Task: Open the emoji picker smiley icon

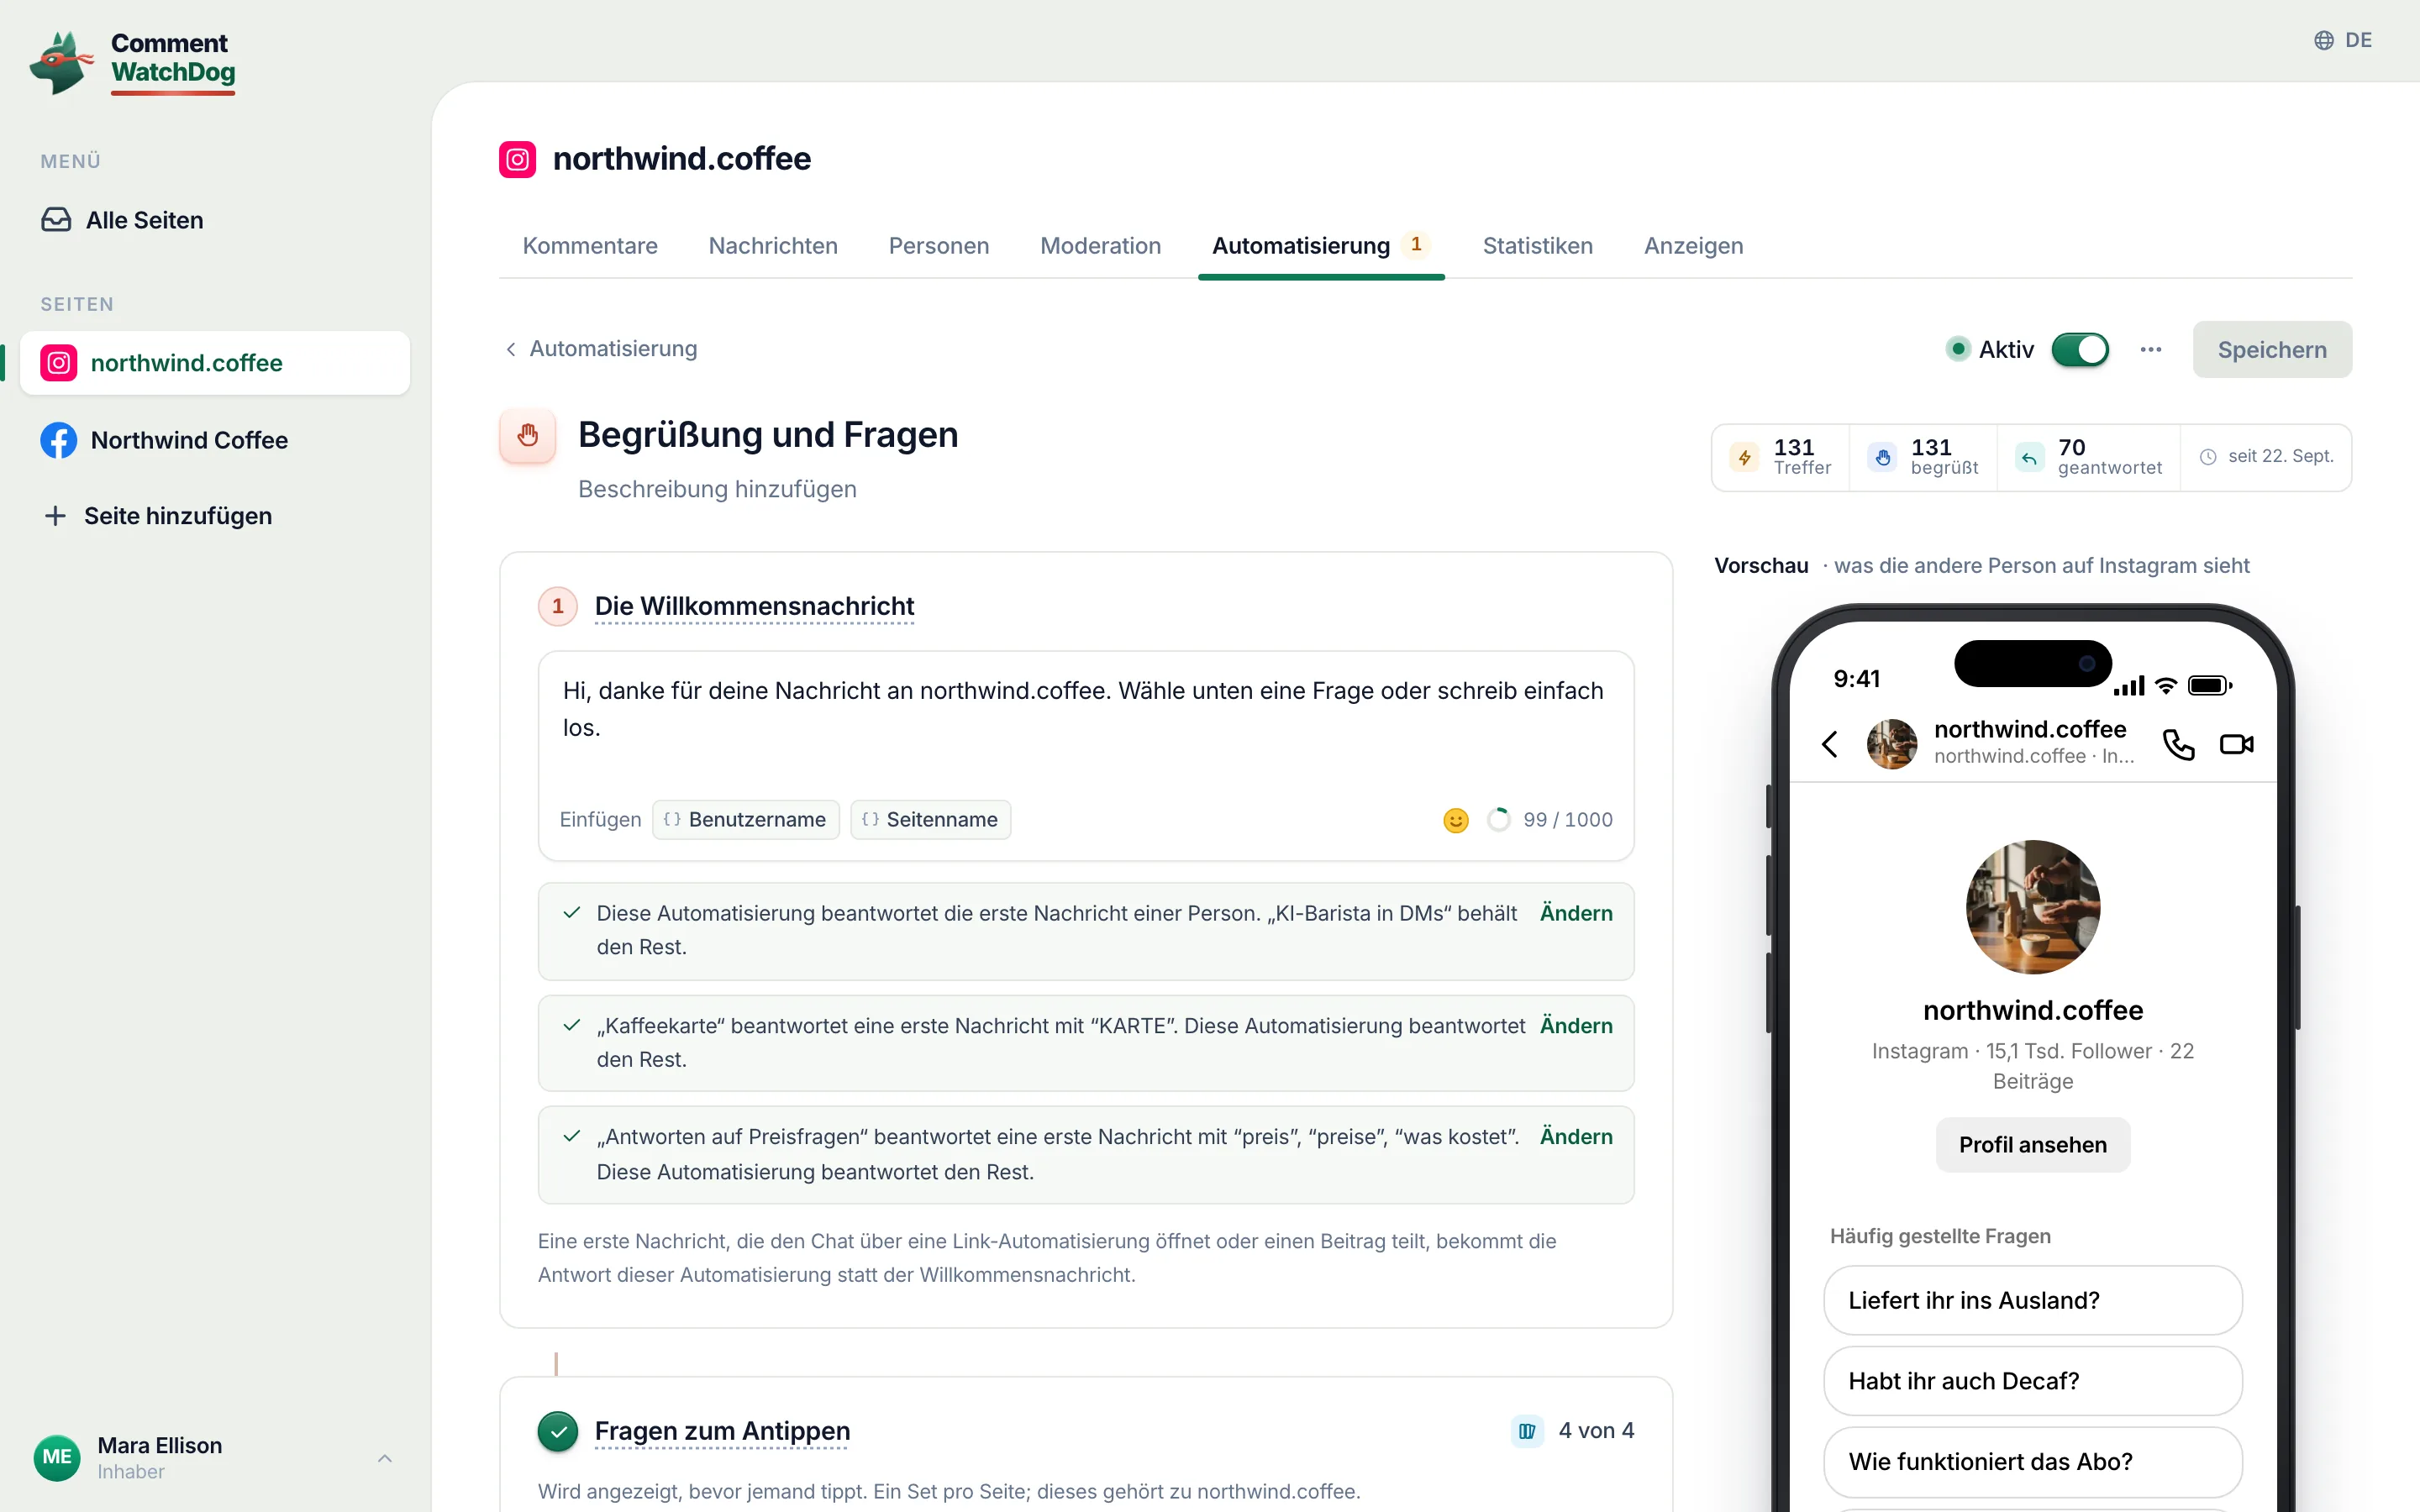Action: tap(1456, 820)
